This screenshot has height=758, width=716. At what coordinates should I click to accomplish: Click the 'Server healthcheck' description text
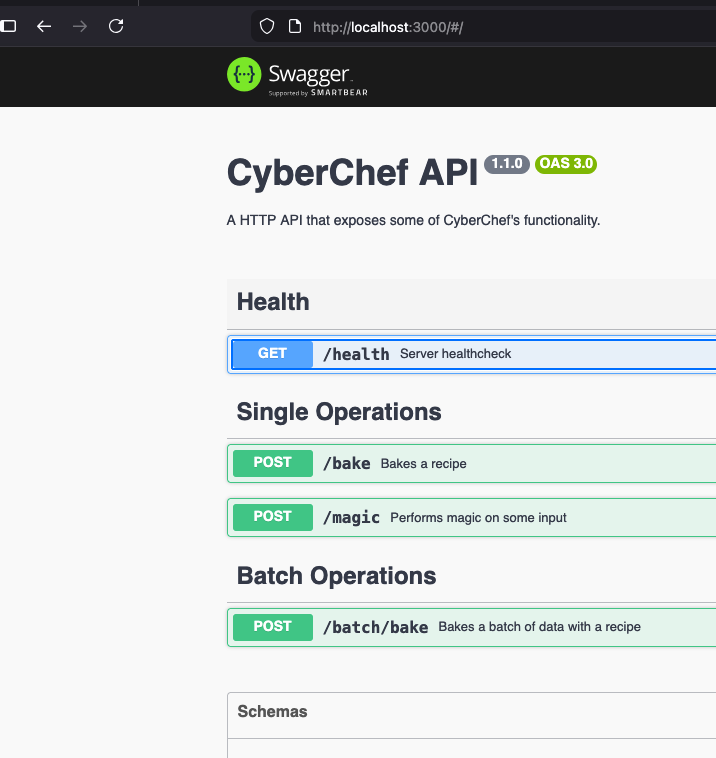[x=455, y=354]
